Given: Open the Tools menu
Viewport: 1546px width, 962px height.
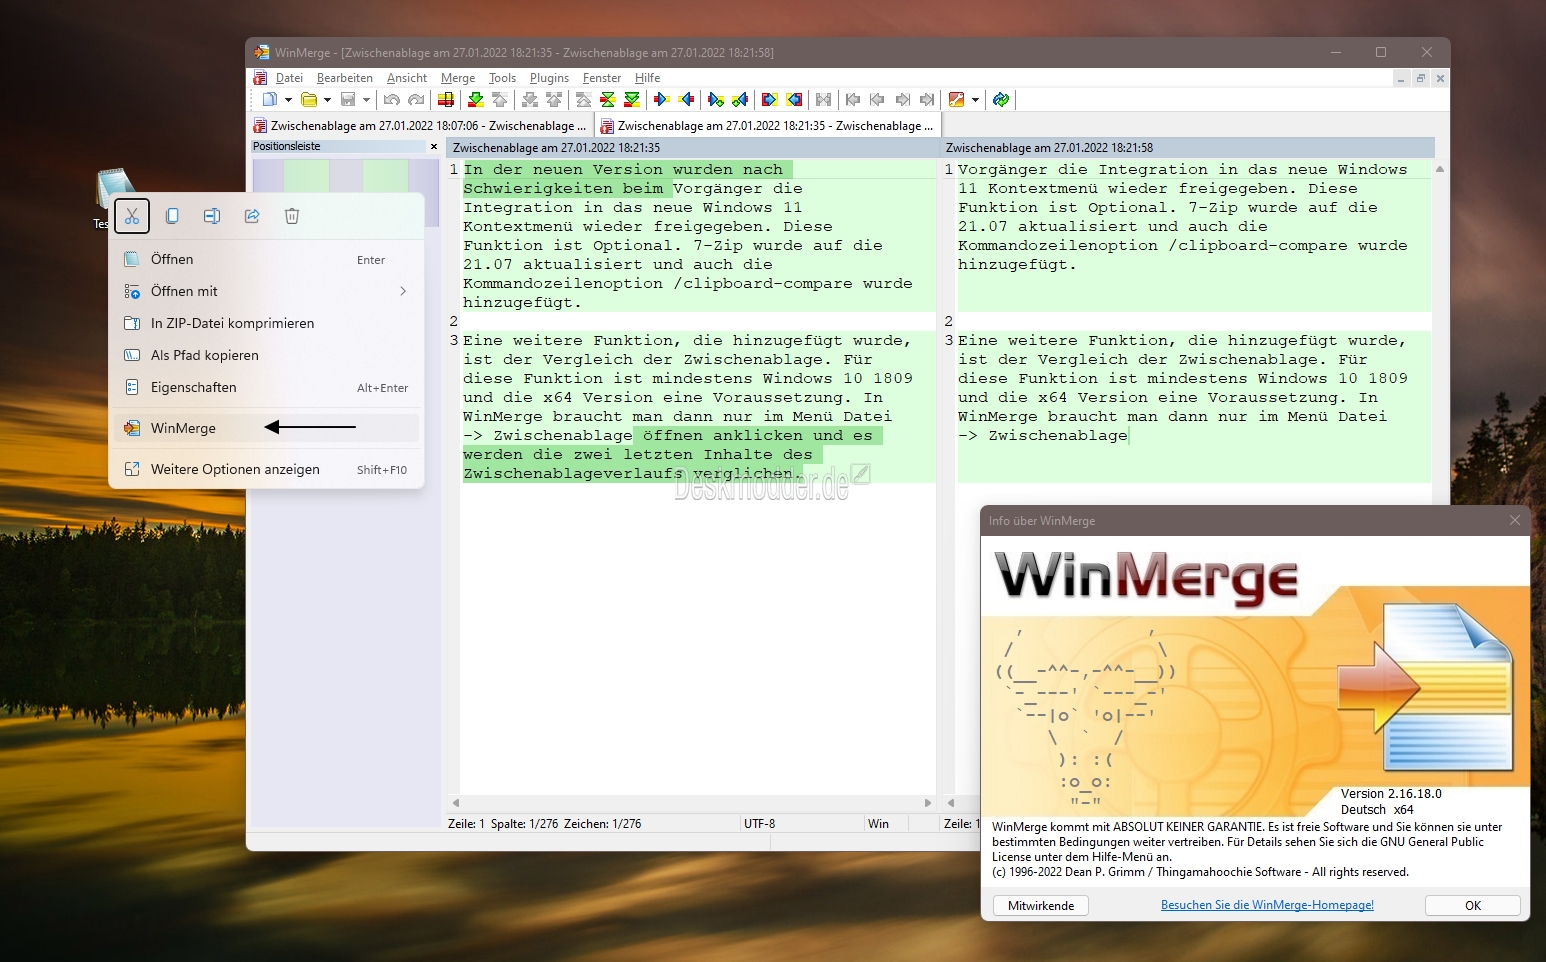Looking at the screenshot, I should point(502,78).
